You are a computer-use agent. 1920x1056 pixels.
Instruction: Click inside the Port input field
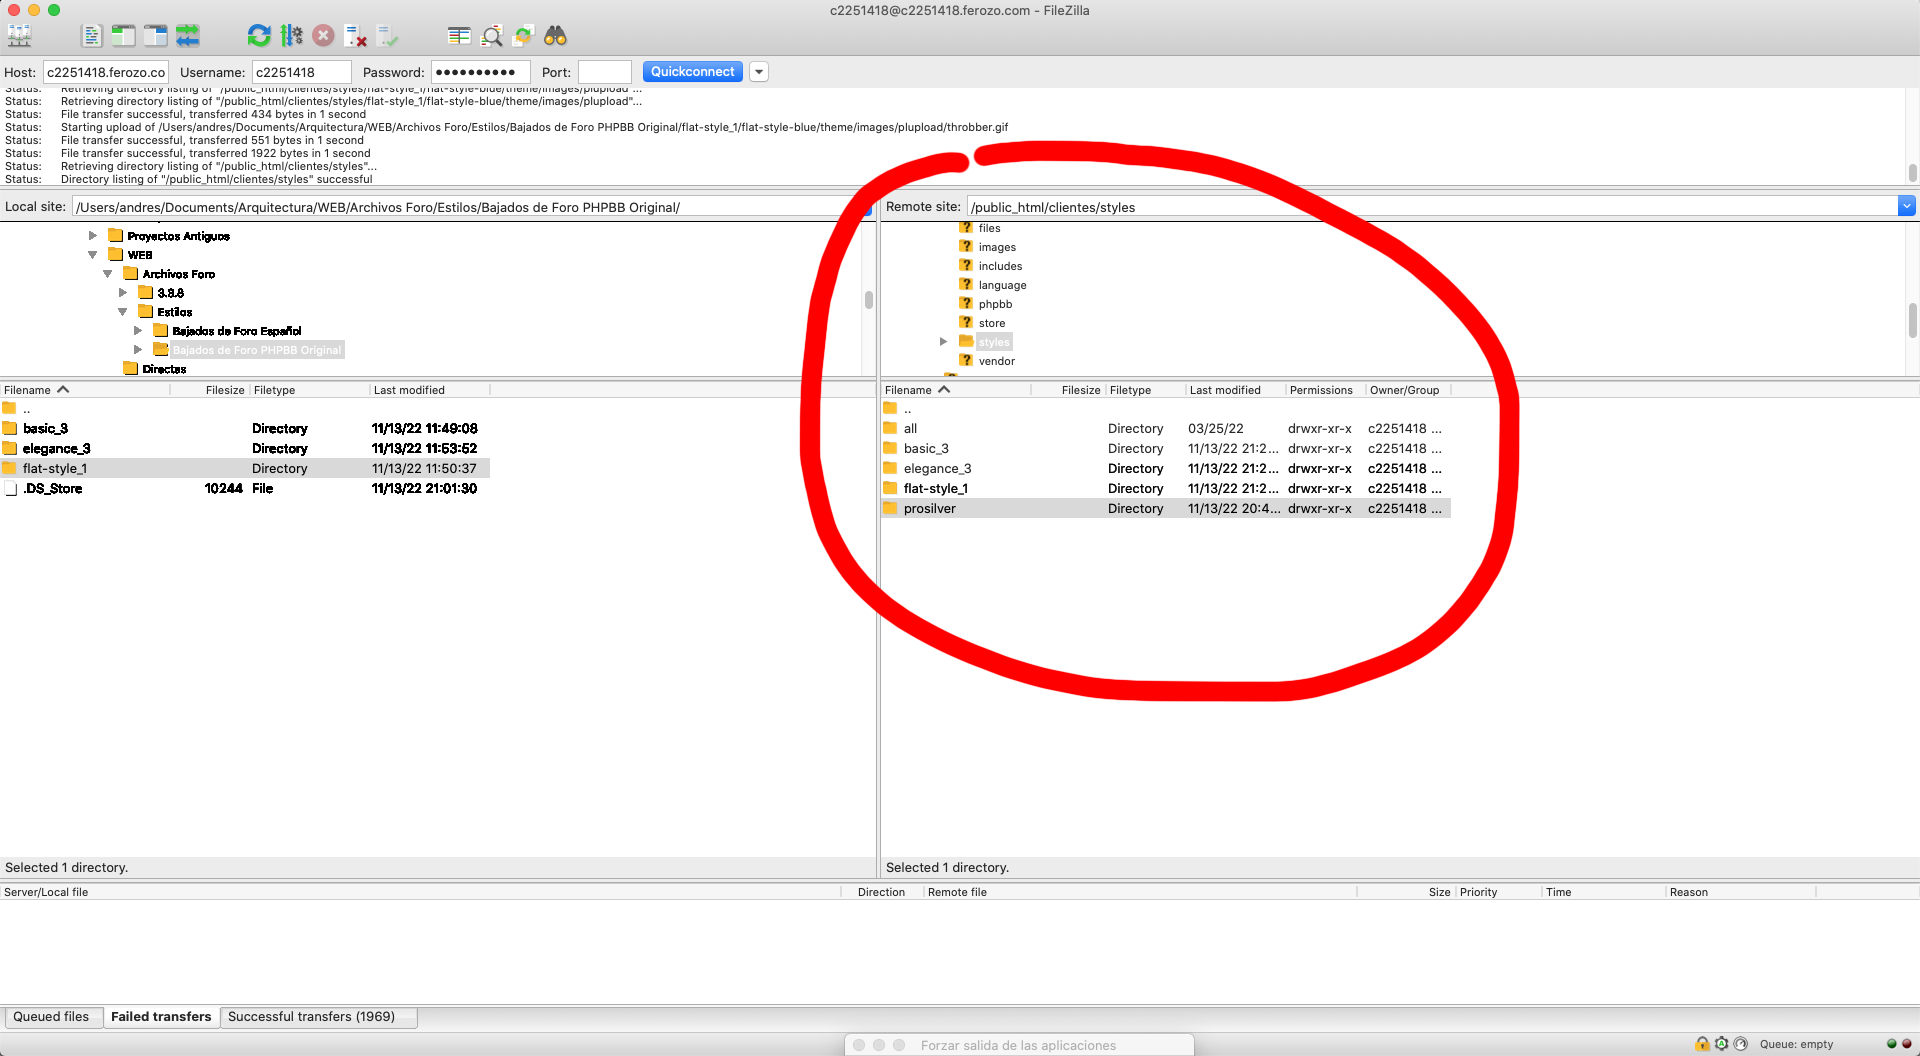(604, 72)
